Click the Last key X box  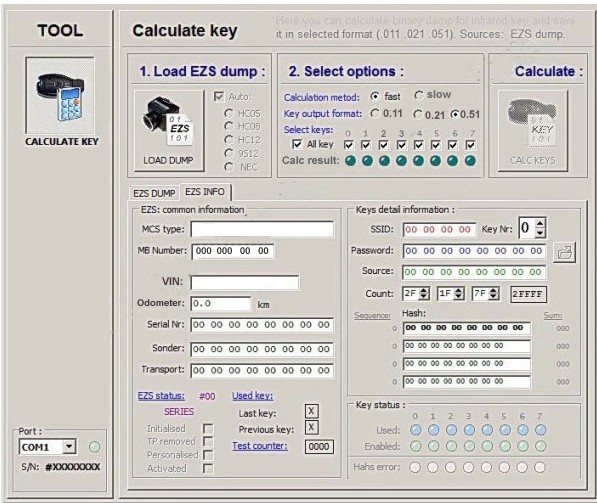(x=311, y=411)
